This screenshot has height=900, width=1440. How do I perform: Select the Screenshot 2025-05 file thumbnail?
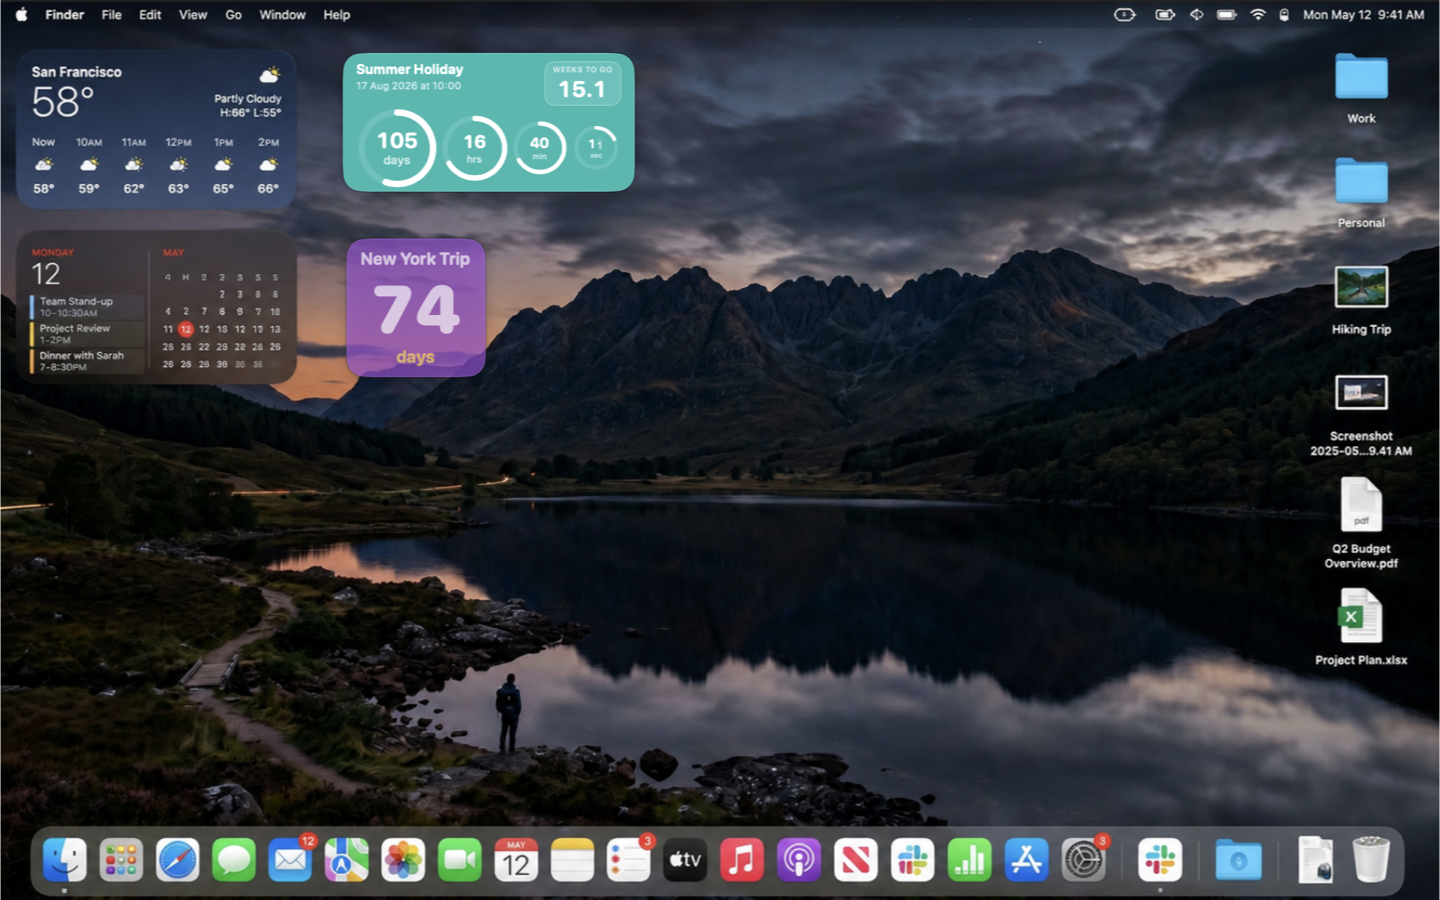[1361, 393]
